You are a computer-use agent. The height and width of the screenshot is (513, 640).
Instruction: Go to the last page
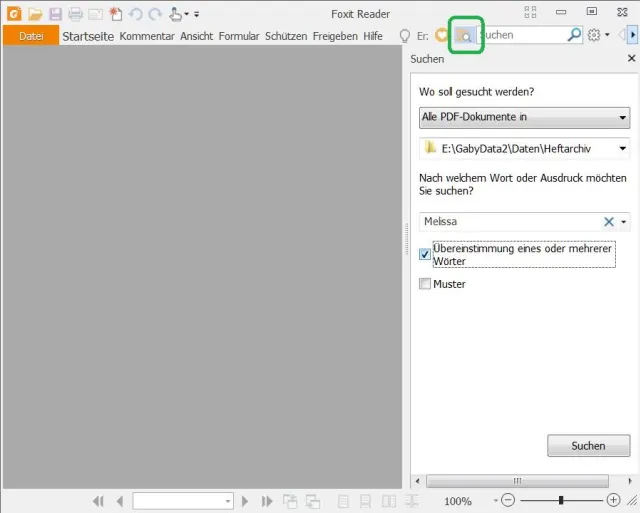(x=267, y=501)
